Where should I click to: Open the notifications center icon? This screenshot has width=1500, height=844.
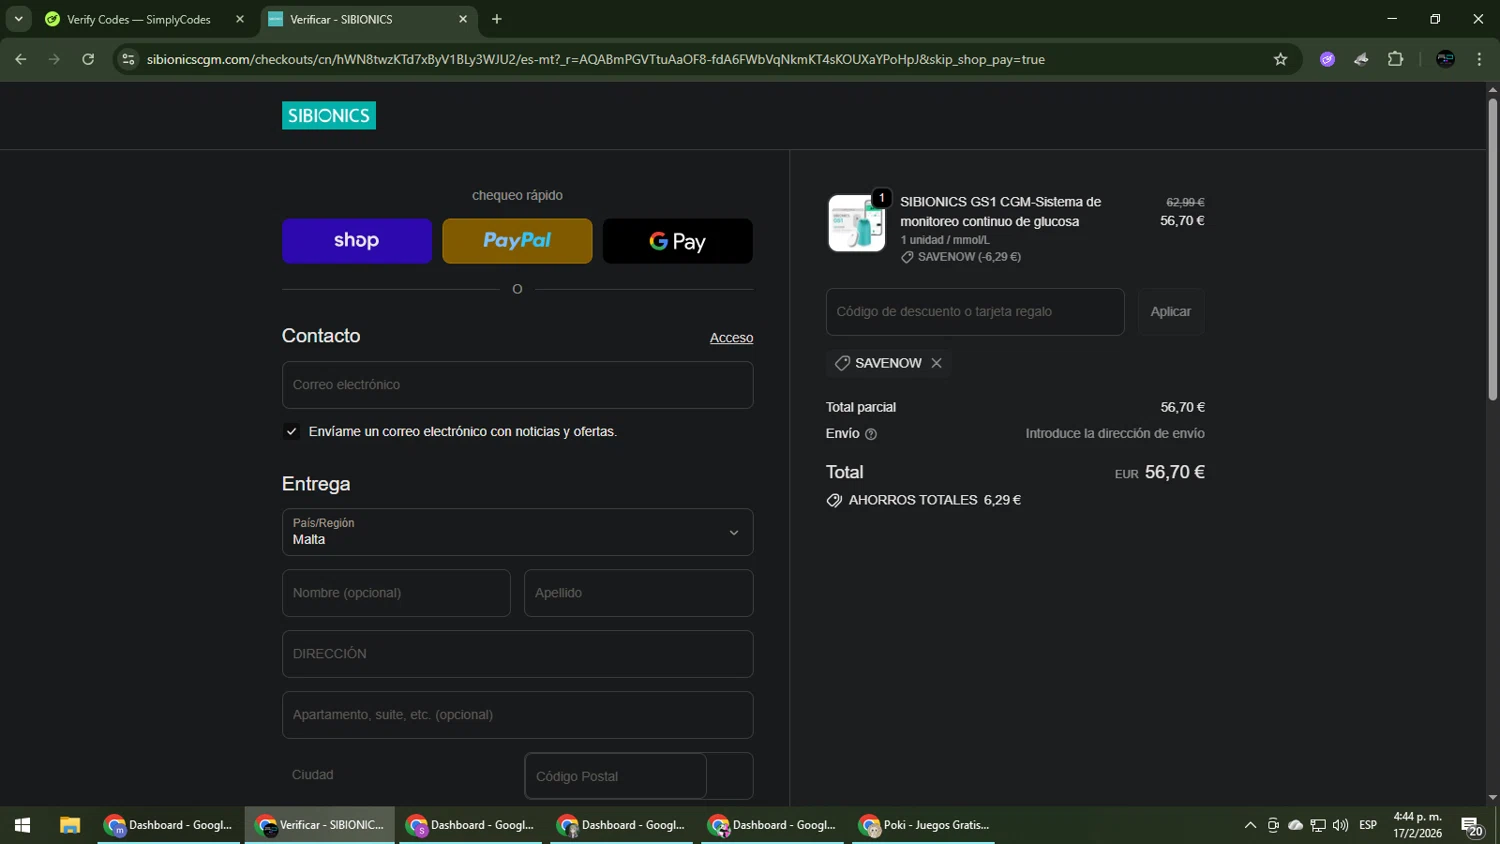point(1472,825)
